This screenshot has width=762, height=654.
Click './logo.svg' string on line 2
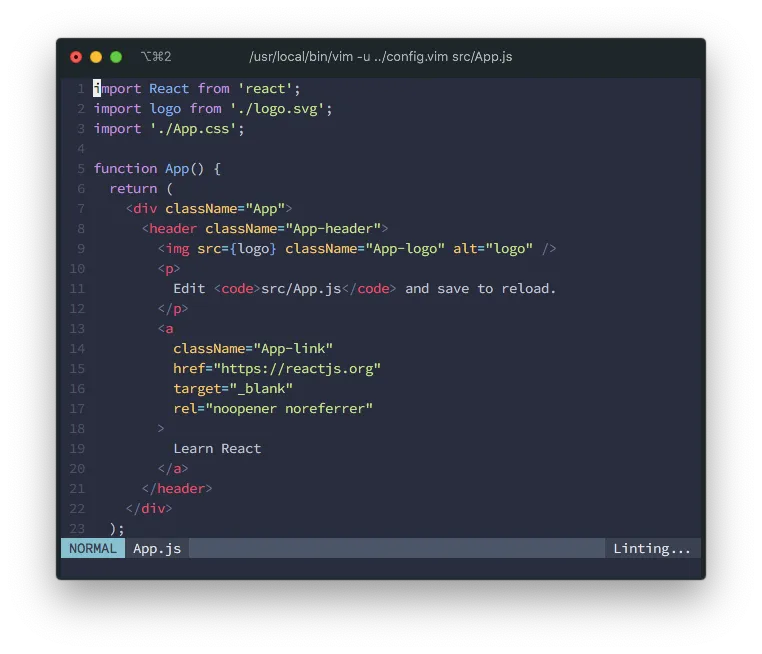[x=277, y=109]
